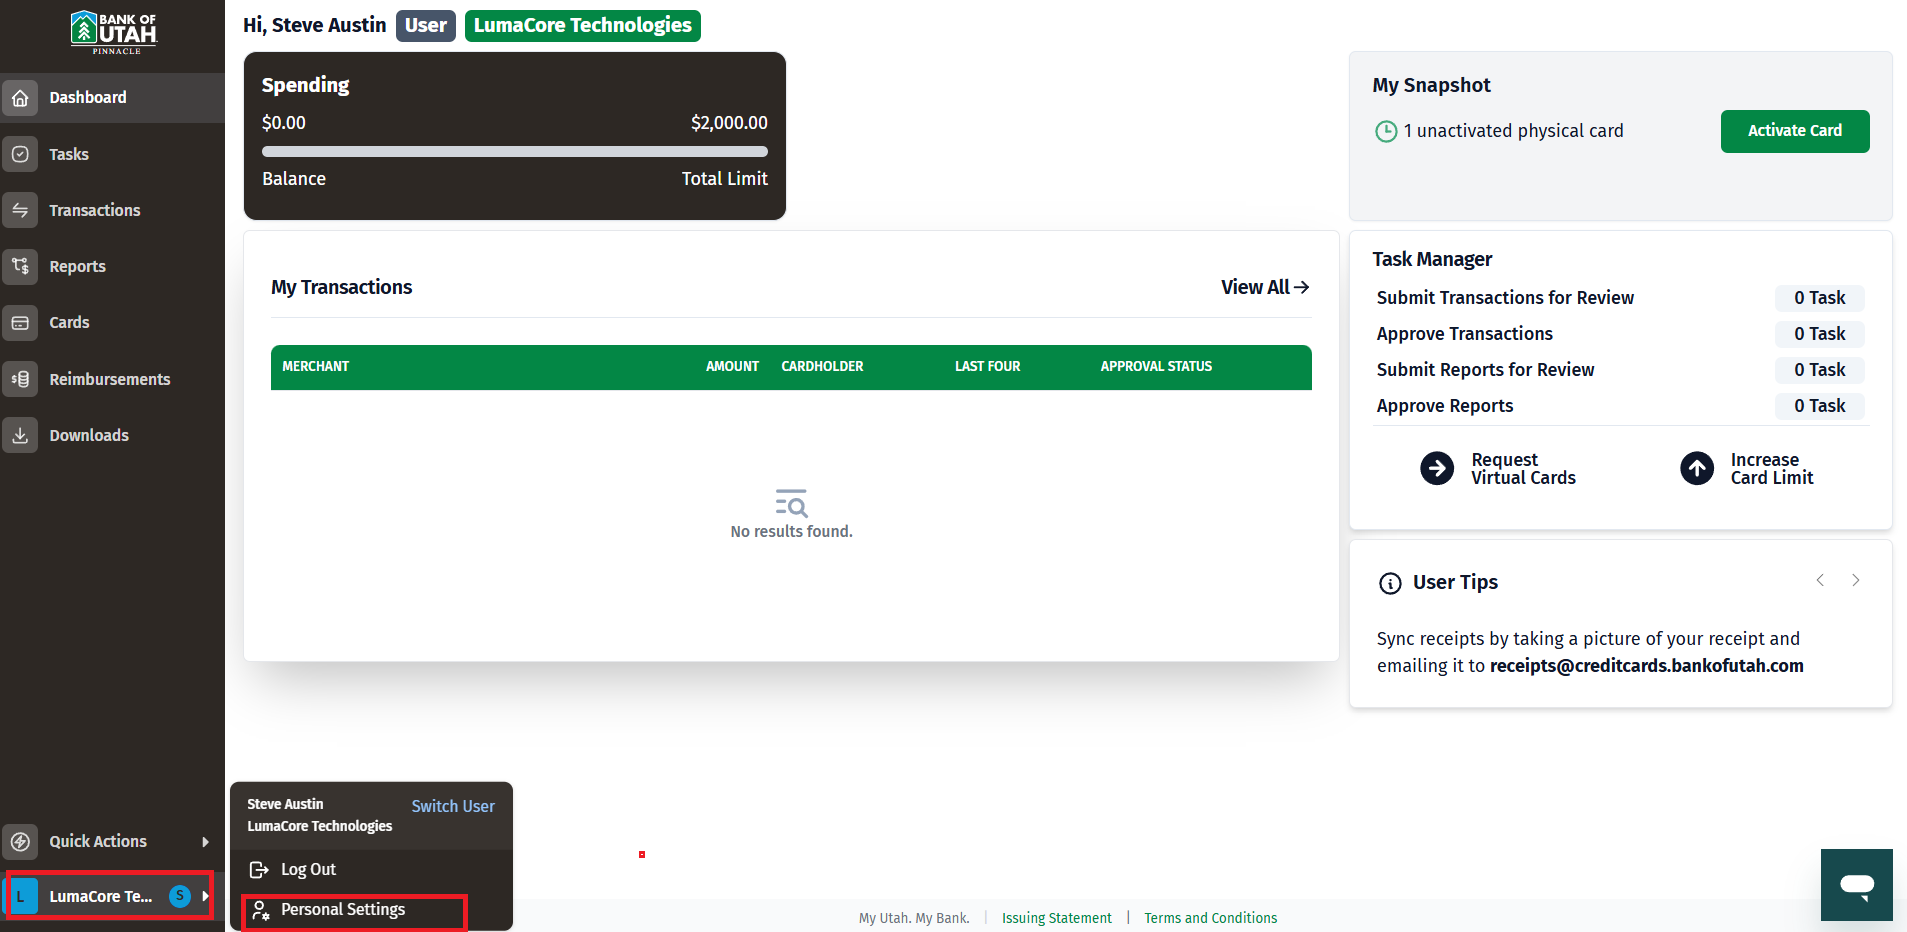The width and height of the screenshot is (1907, 932).
Task: Click the CARDHOLDER column header
Action: 822,367
